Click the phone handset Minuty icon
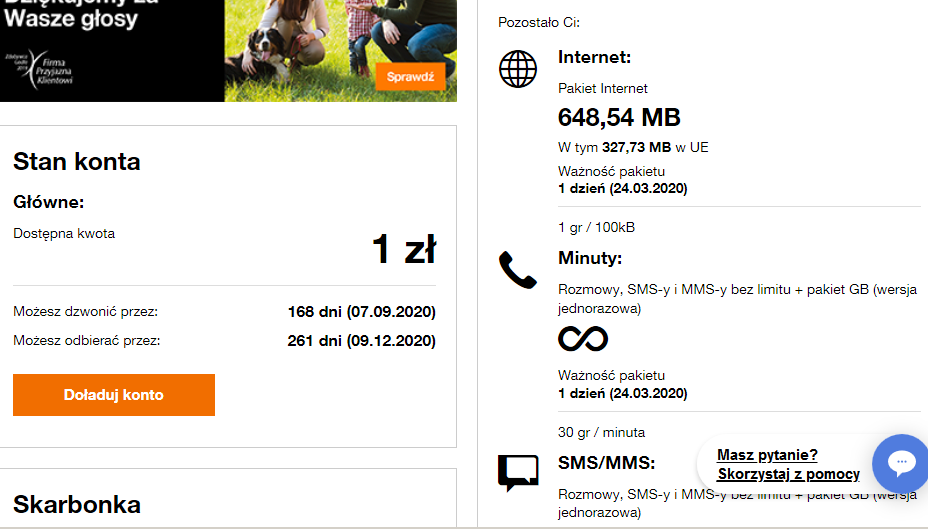Viewport: 928px width, 529px height. click(x=518, y=270)
